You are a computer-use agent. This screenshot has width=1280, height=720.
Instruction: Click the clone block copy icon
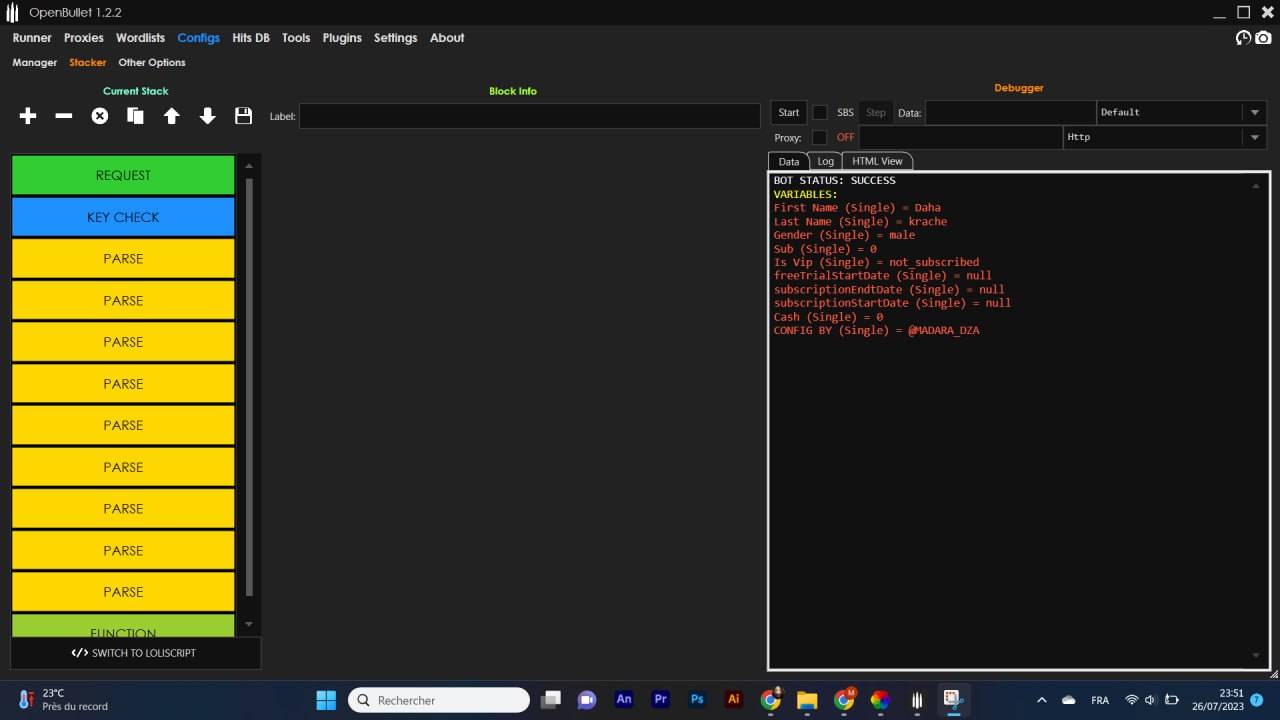click(x=136, y=116)
